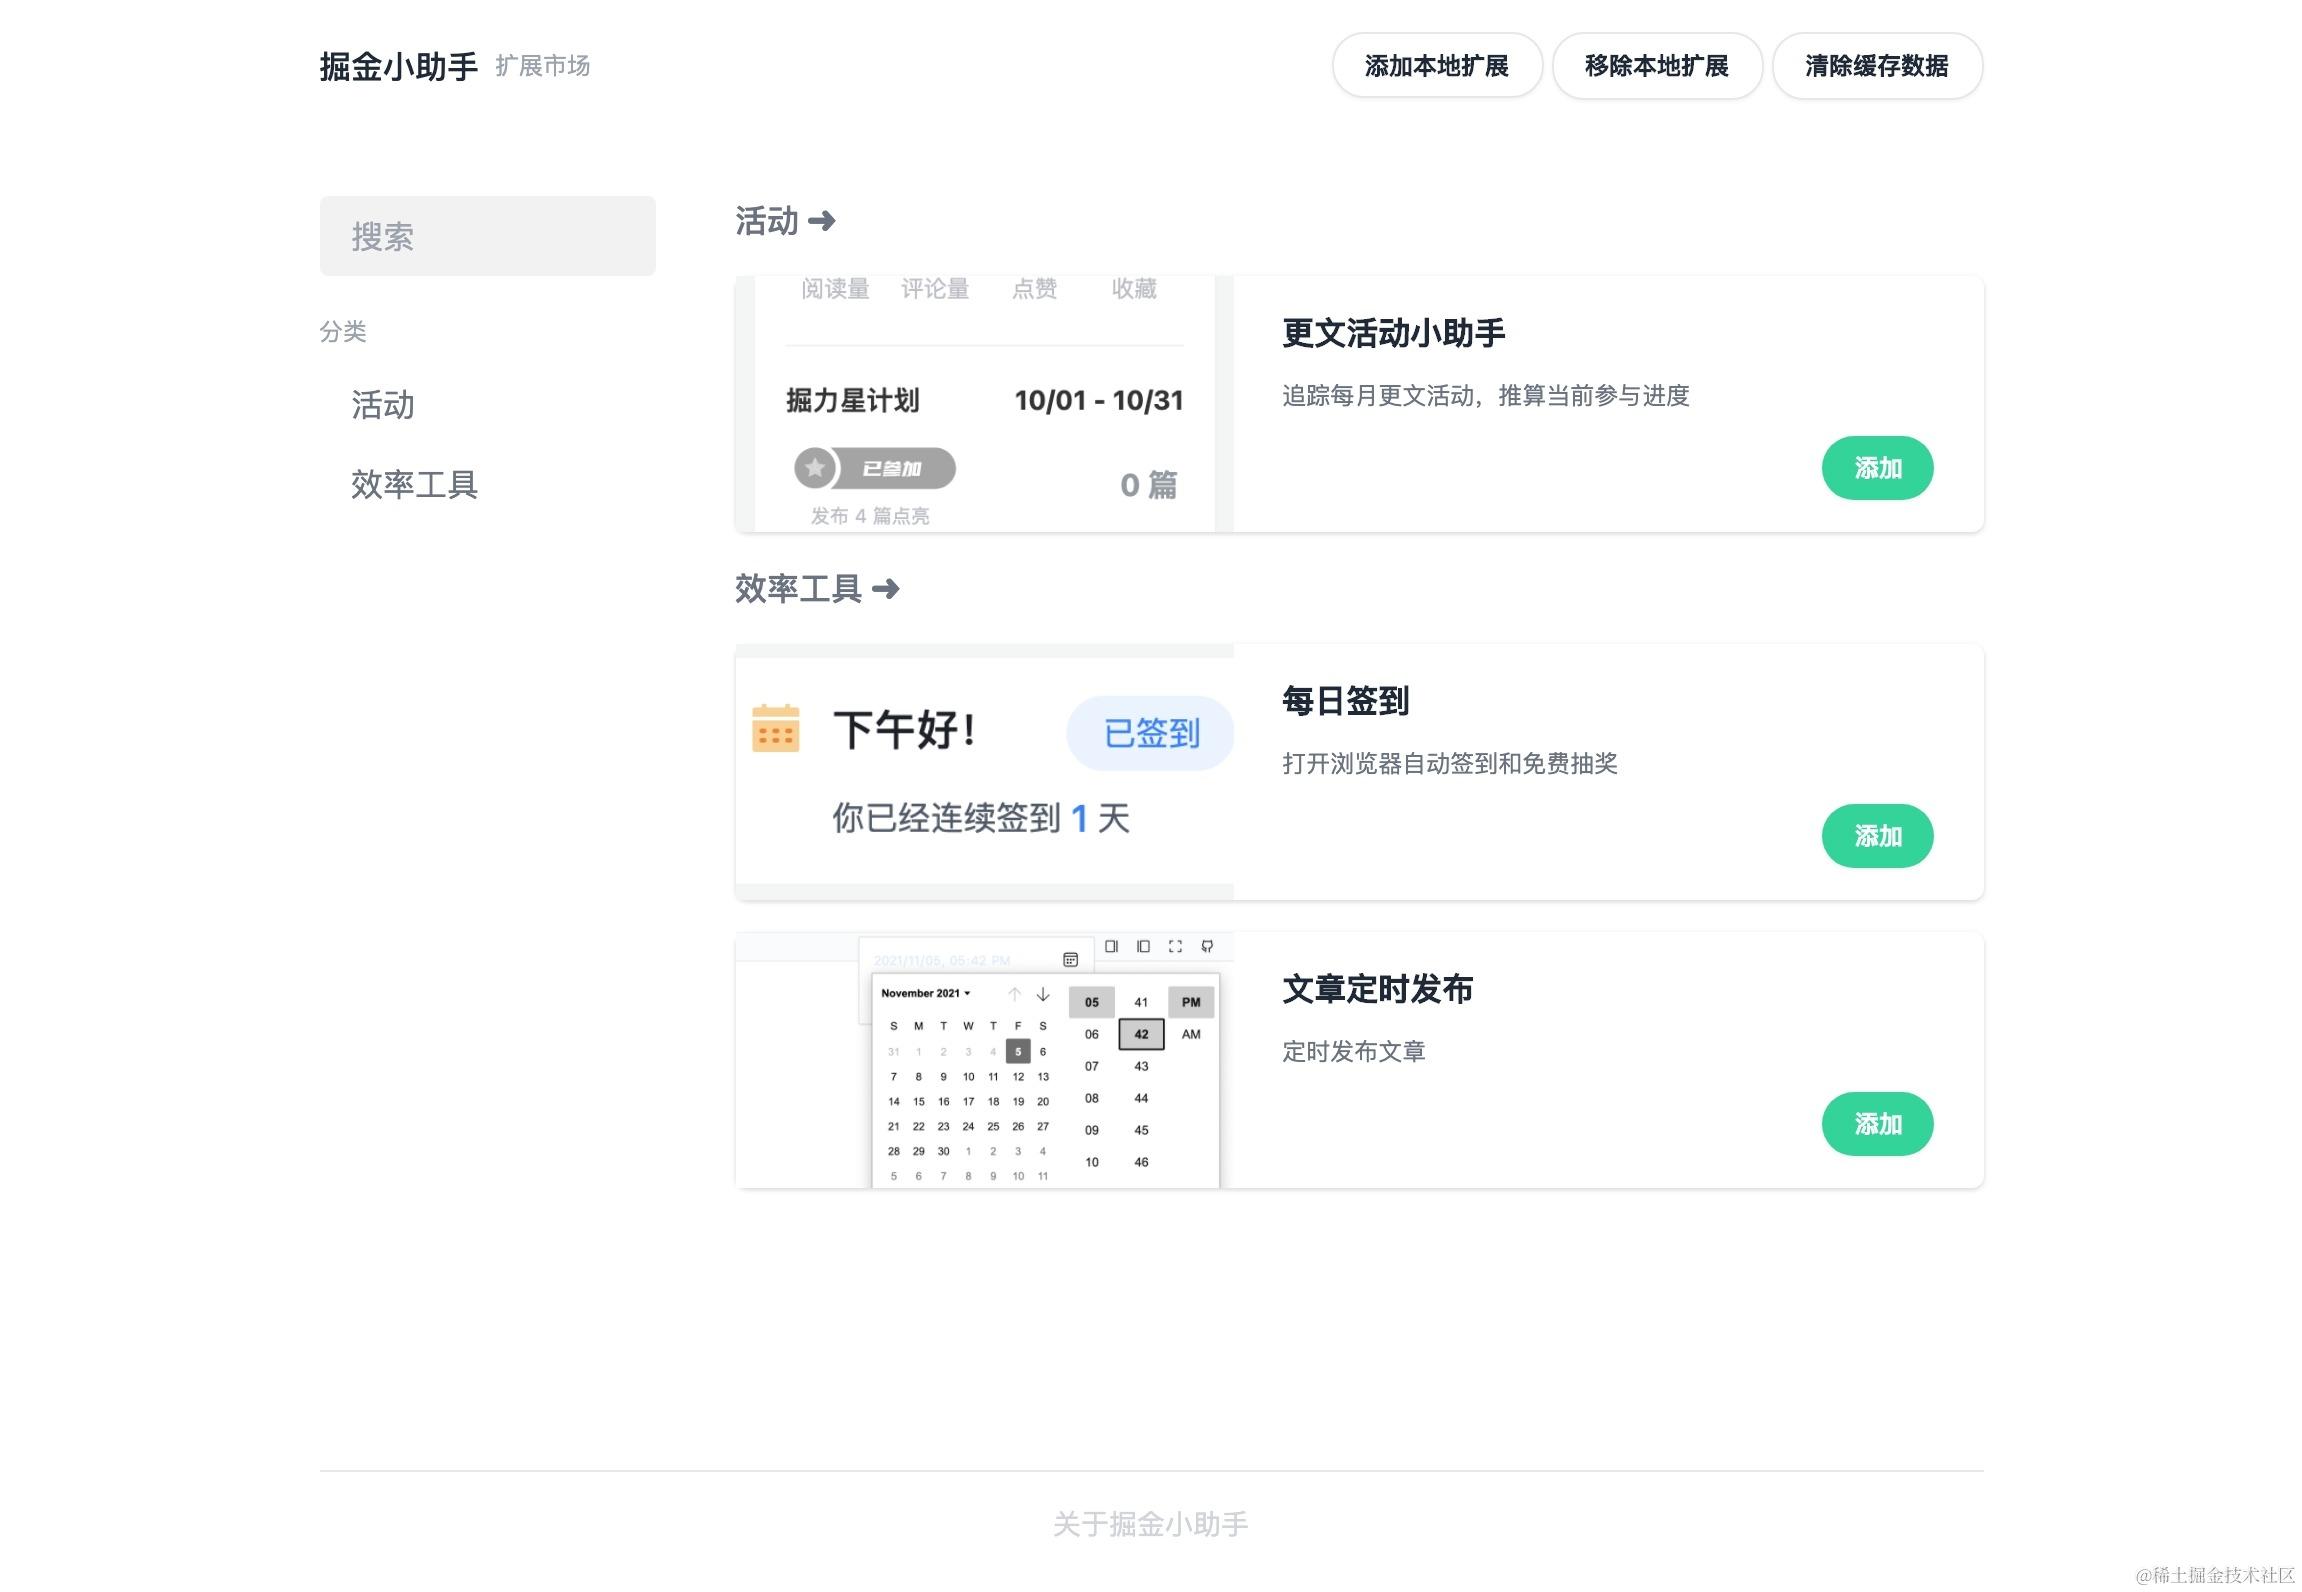Open 关于掘金小助手 footer link
The width and height of the screenshot is (2302, 1592).
tap(1150, 1524)
